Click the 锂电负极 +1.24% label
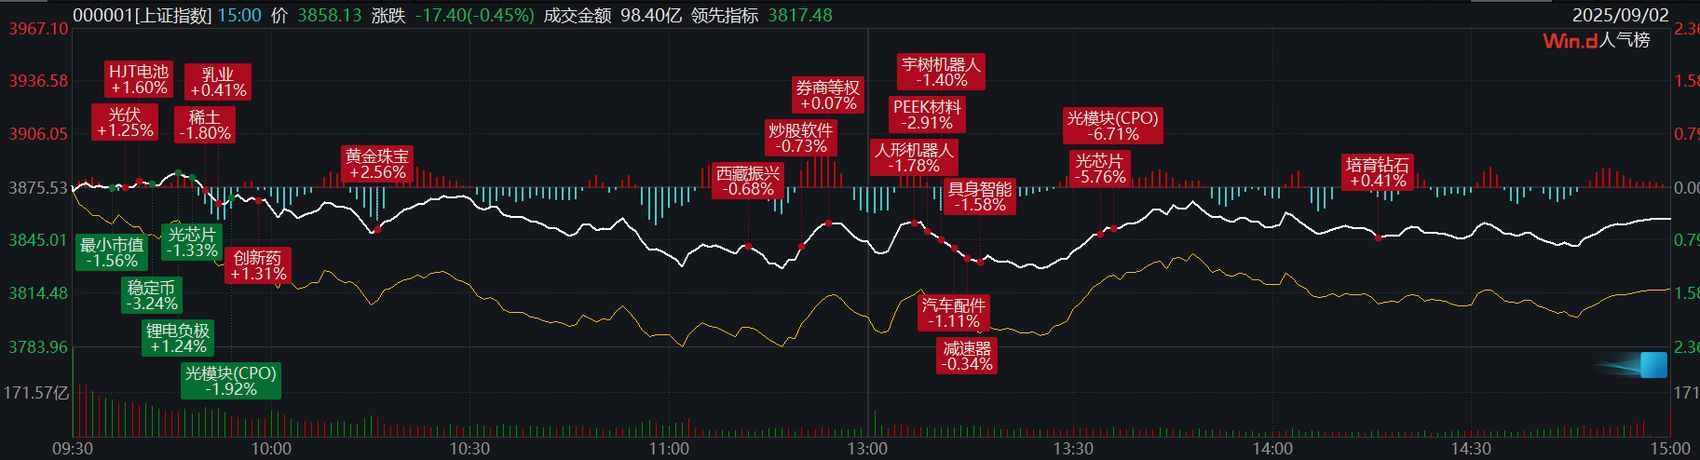The width and height of the screenshot is (1700, 460). (x=178, y=338)
